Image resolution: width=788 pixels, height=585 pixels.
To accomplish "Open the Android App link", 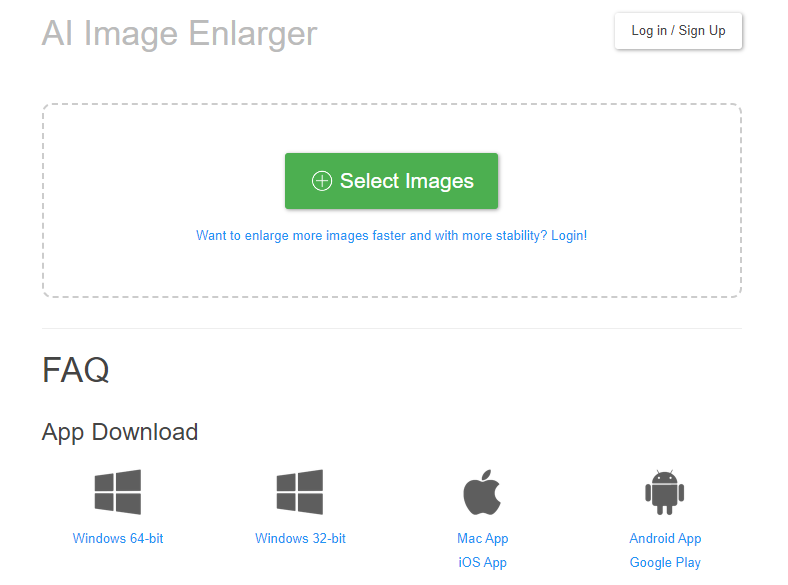I will click(x=665, y=538).
